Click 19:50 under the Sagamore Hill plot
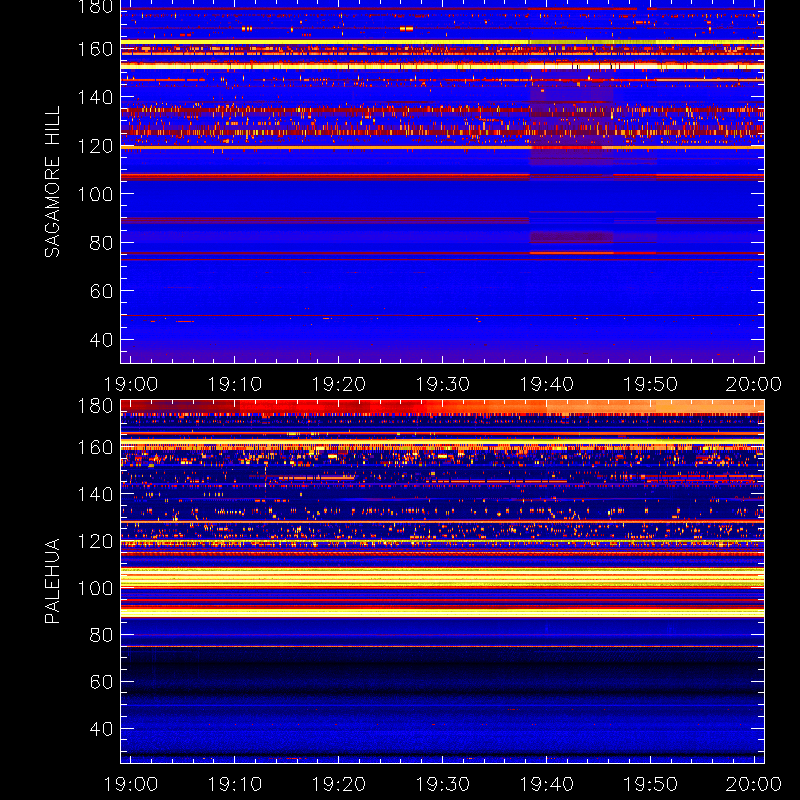The width and height of the screenshot is (800, 800). 651,384
